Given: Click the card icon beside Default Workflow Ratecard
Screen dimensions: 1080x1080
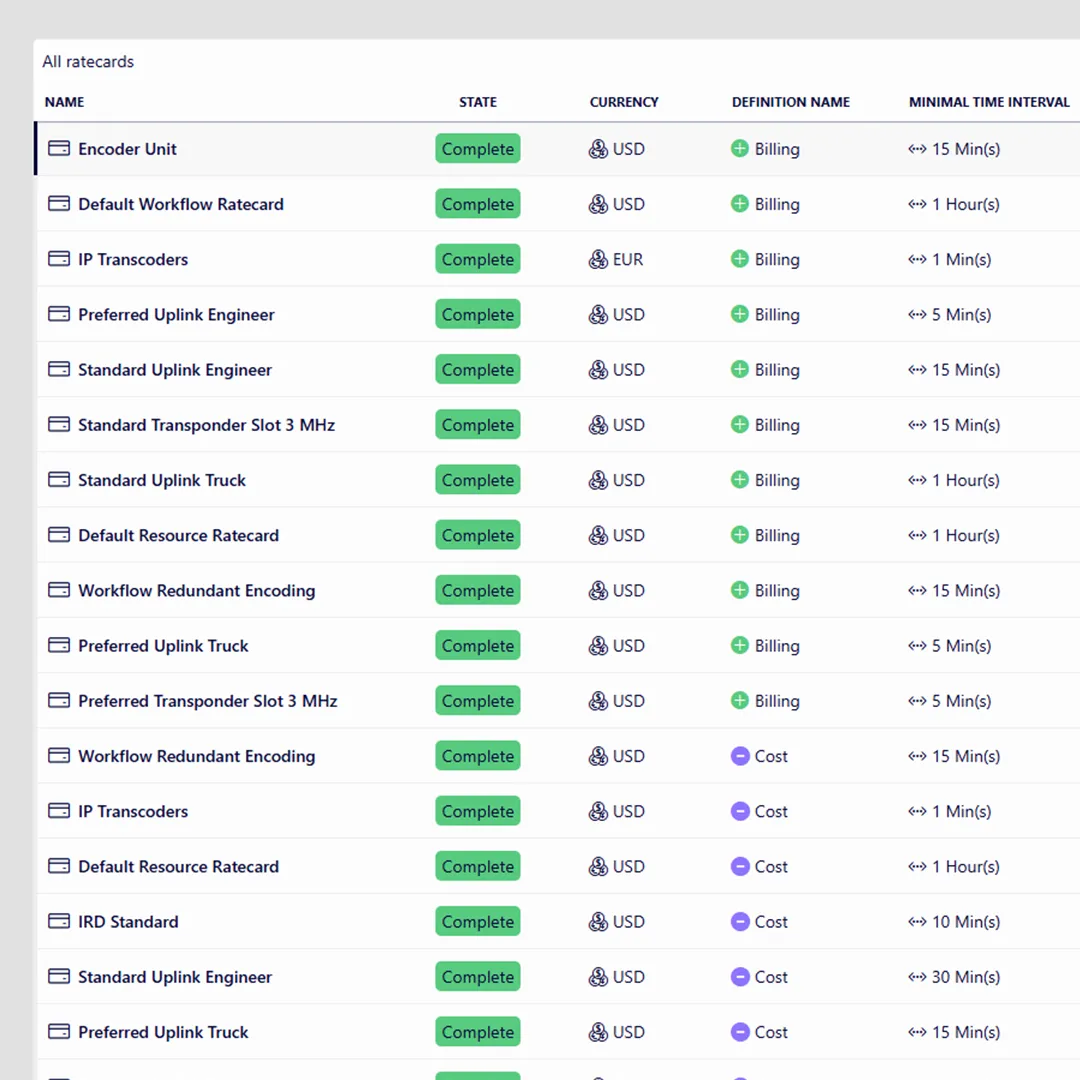Looking at the screenshot, I should click(59, 204).
